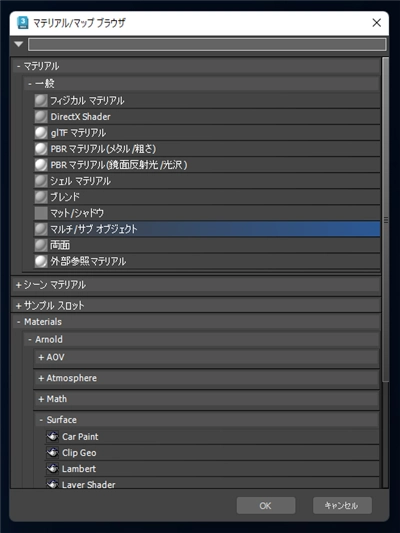The height and width of the screenshot is (533, 400).
Task: Select highlighted マルチ/サブ オブジェクト text
Action: (x=94, y=229)
